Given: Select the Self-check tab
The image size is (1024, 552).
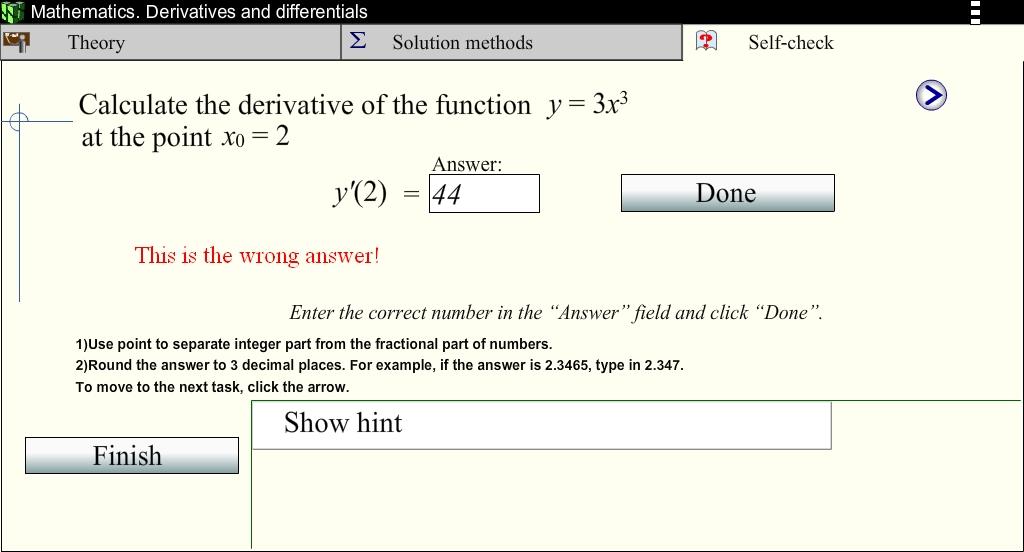Looking at the screenshot, I should tap(852, 42).
